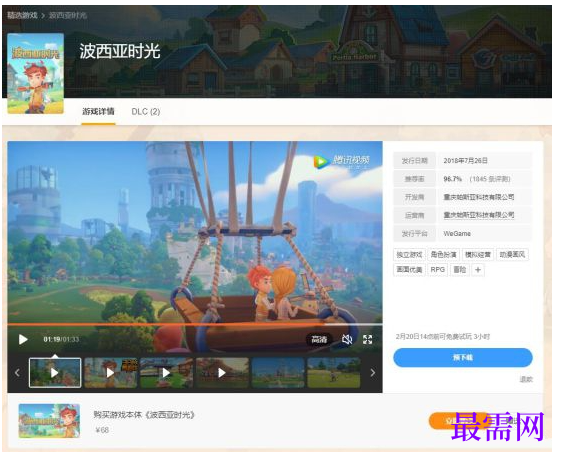Screen dimensions: 563x458
Task: Select the 动漫画风 tag
Action: point(512,254)
